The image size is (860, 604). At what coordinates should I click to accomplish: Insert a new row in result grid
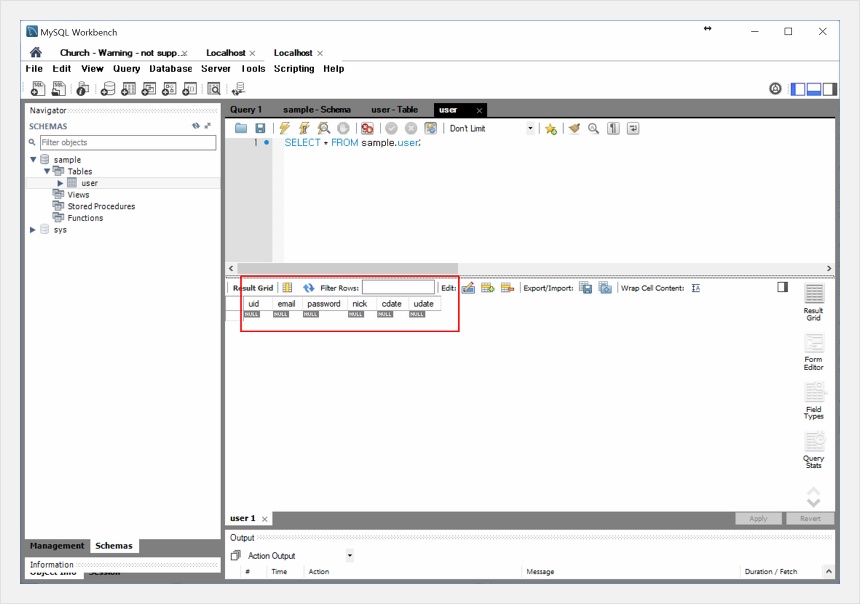click(488, 288)
